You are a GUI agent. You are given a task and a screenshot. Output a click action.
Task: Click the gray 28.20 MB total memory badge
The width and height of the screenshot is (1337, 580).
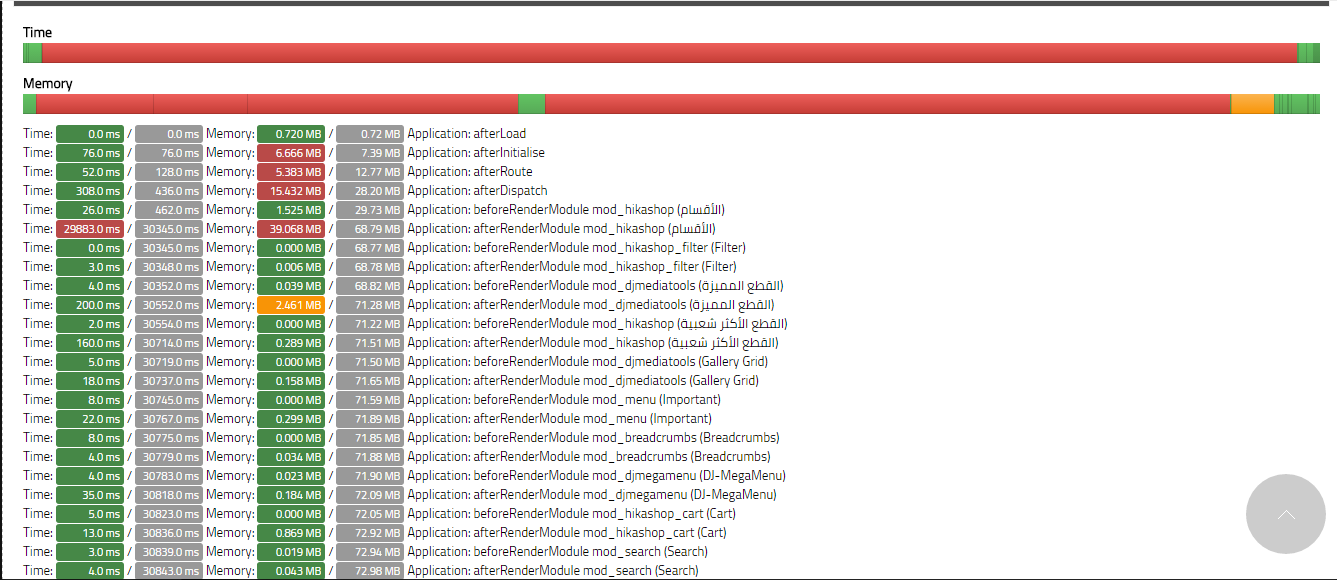[370, 191]
